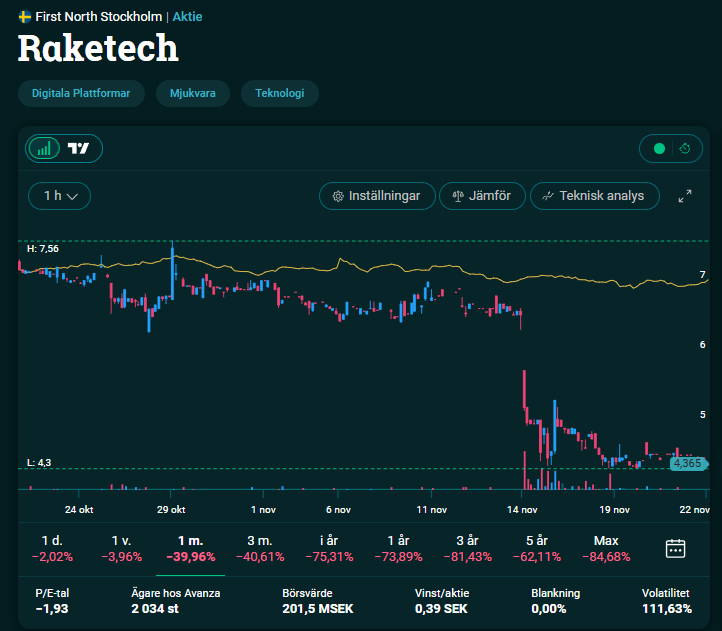Open the Digitala Plattformar tag
The height and width of the screenshot is (631, 722).
coord(81,93)
